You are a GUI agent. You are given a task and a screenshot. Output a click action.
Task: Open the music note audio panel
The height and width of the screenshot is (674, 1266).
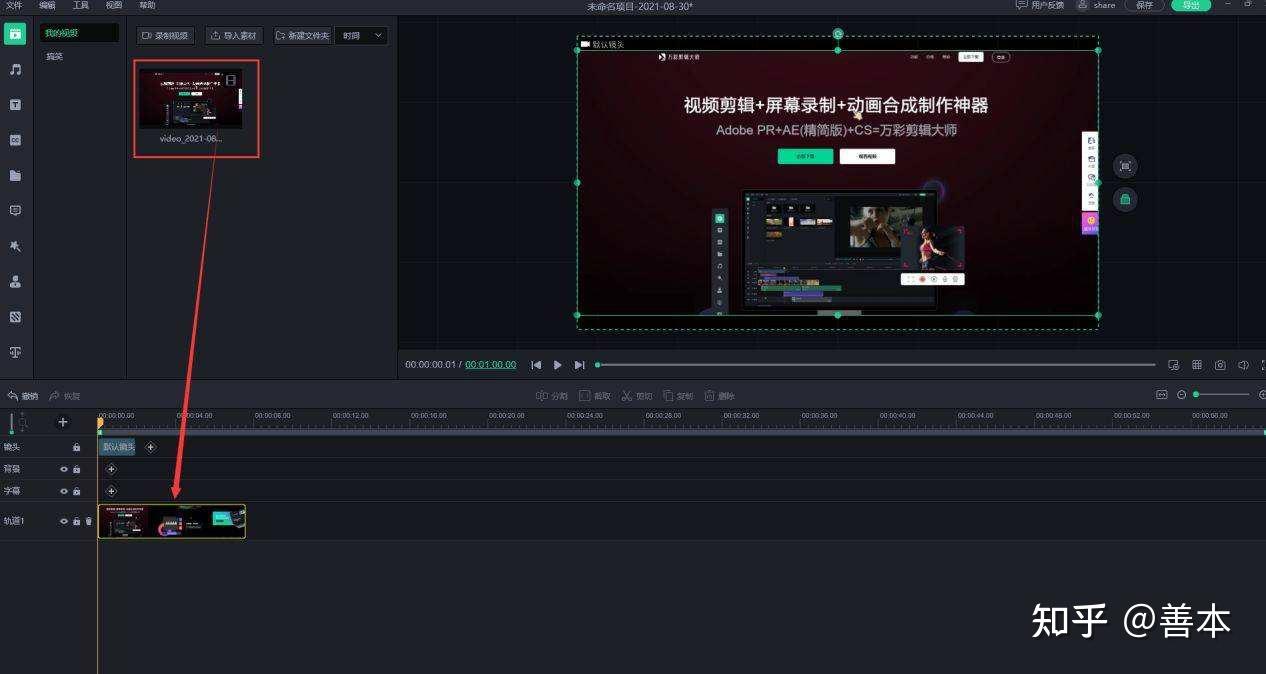(x=15, y=69)
